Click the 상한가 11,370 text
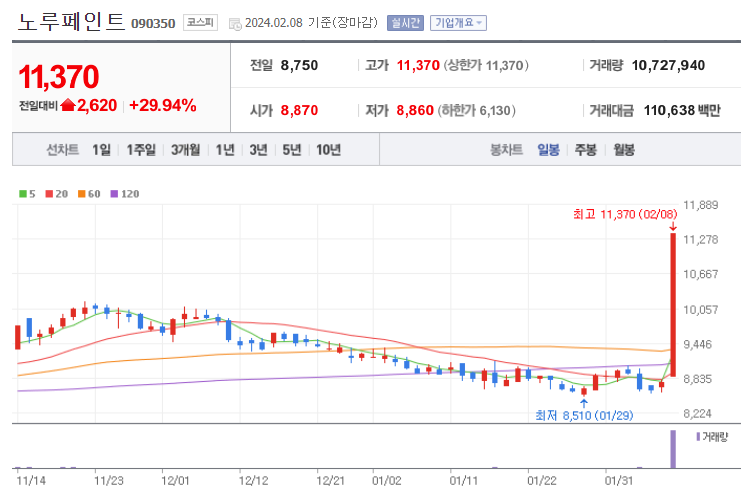This screenshot has width=741, height=500. point(486,65)
